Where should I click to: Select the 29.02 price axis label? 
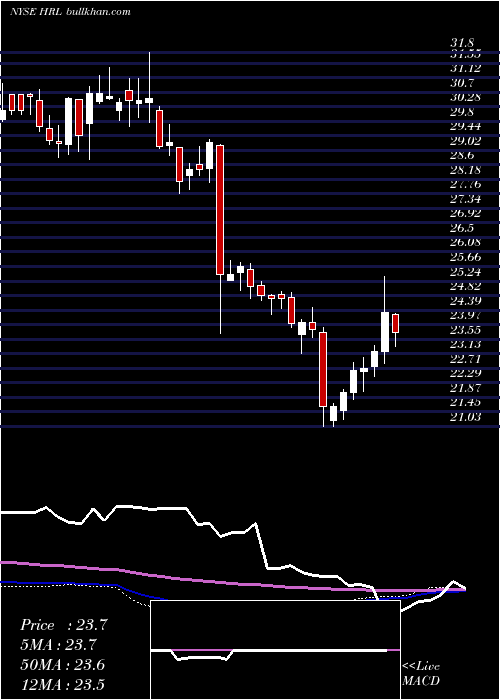(x=466, y=141)
